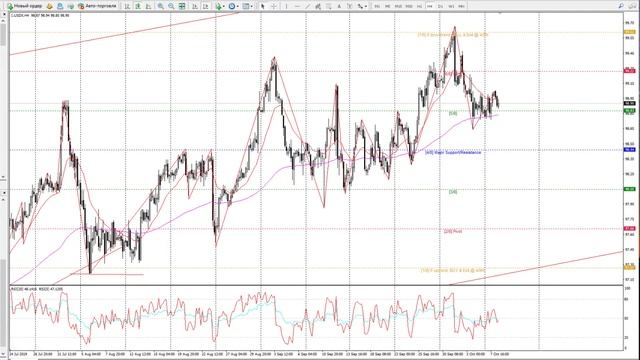Switch to the W1 timeframe
Screen dimensions: 640x360
click(451, 6)
